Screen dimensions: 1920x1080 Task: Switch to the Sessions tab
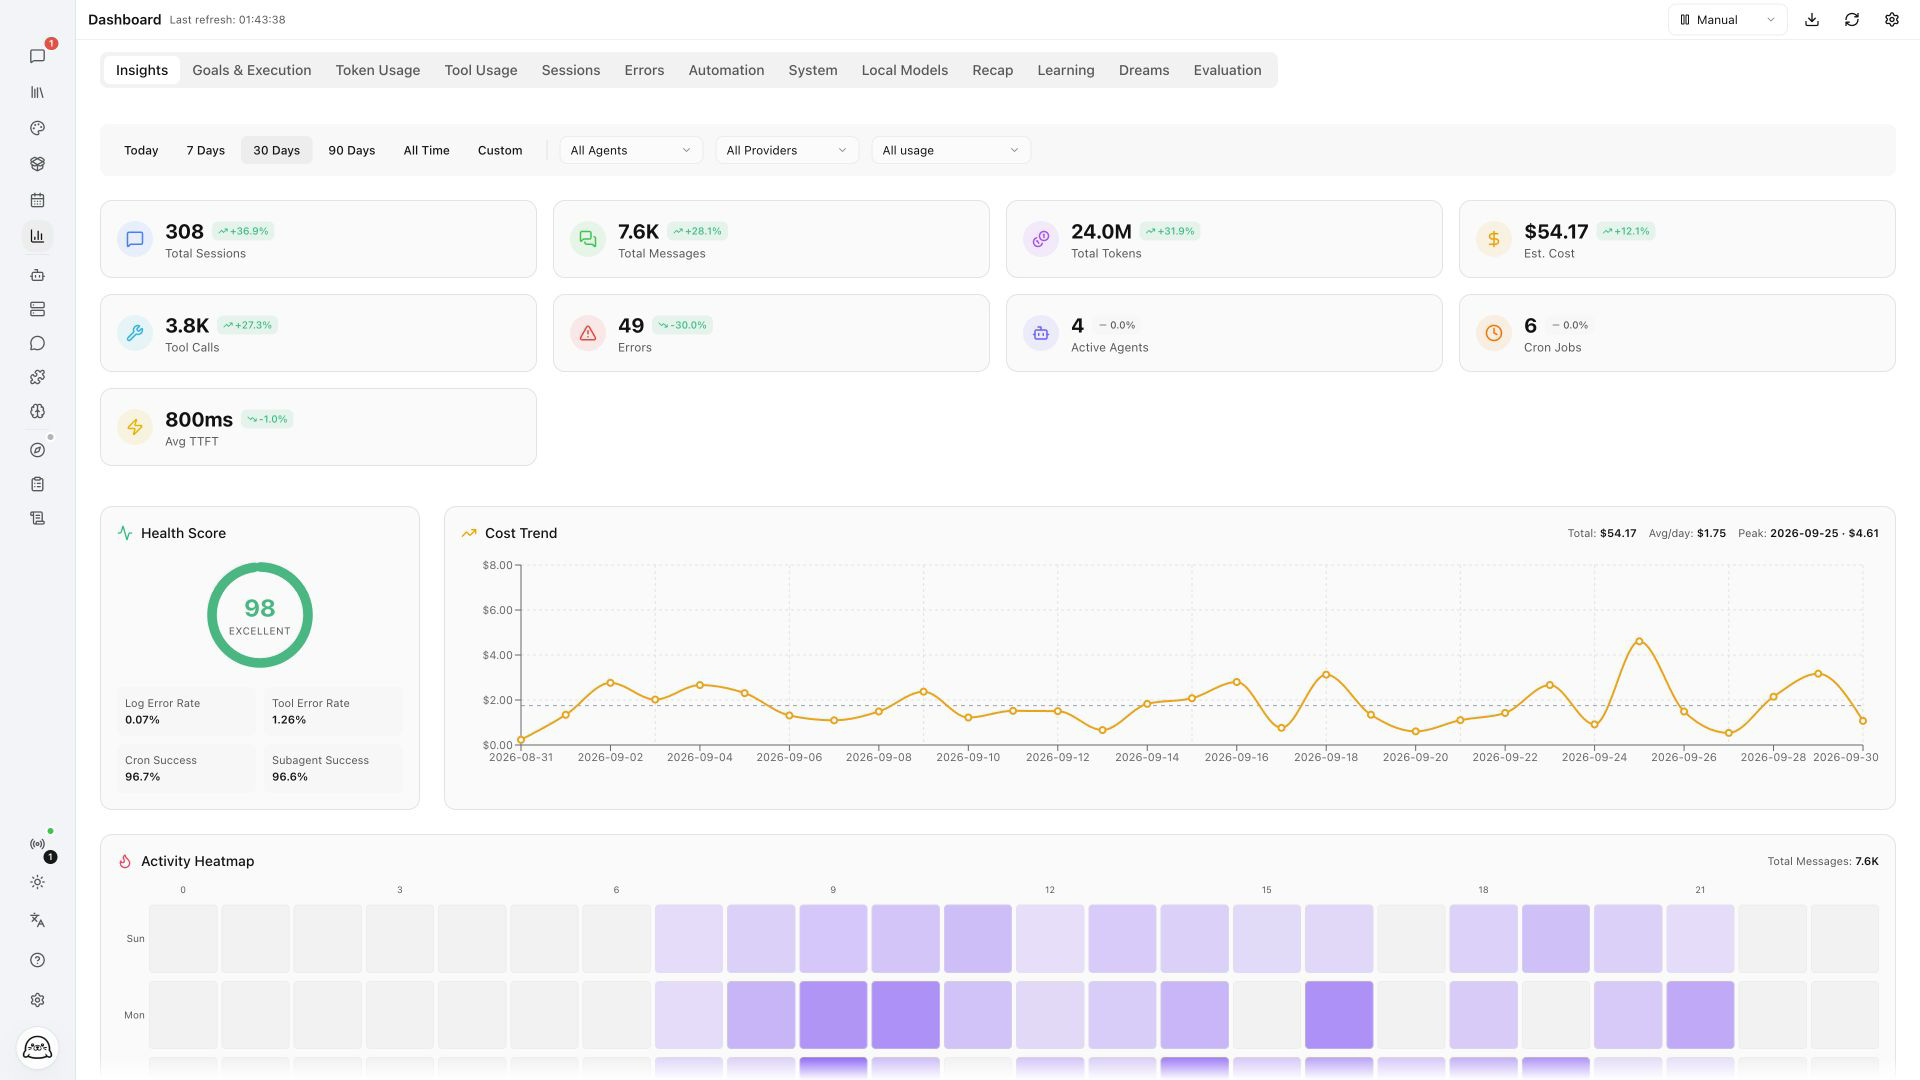pyautogui.click(x=571, y=70)
